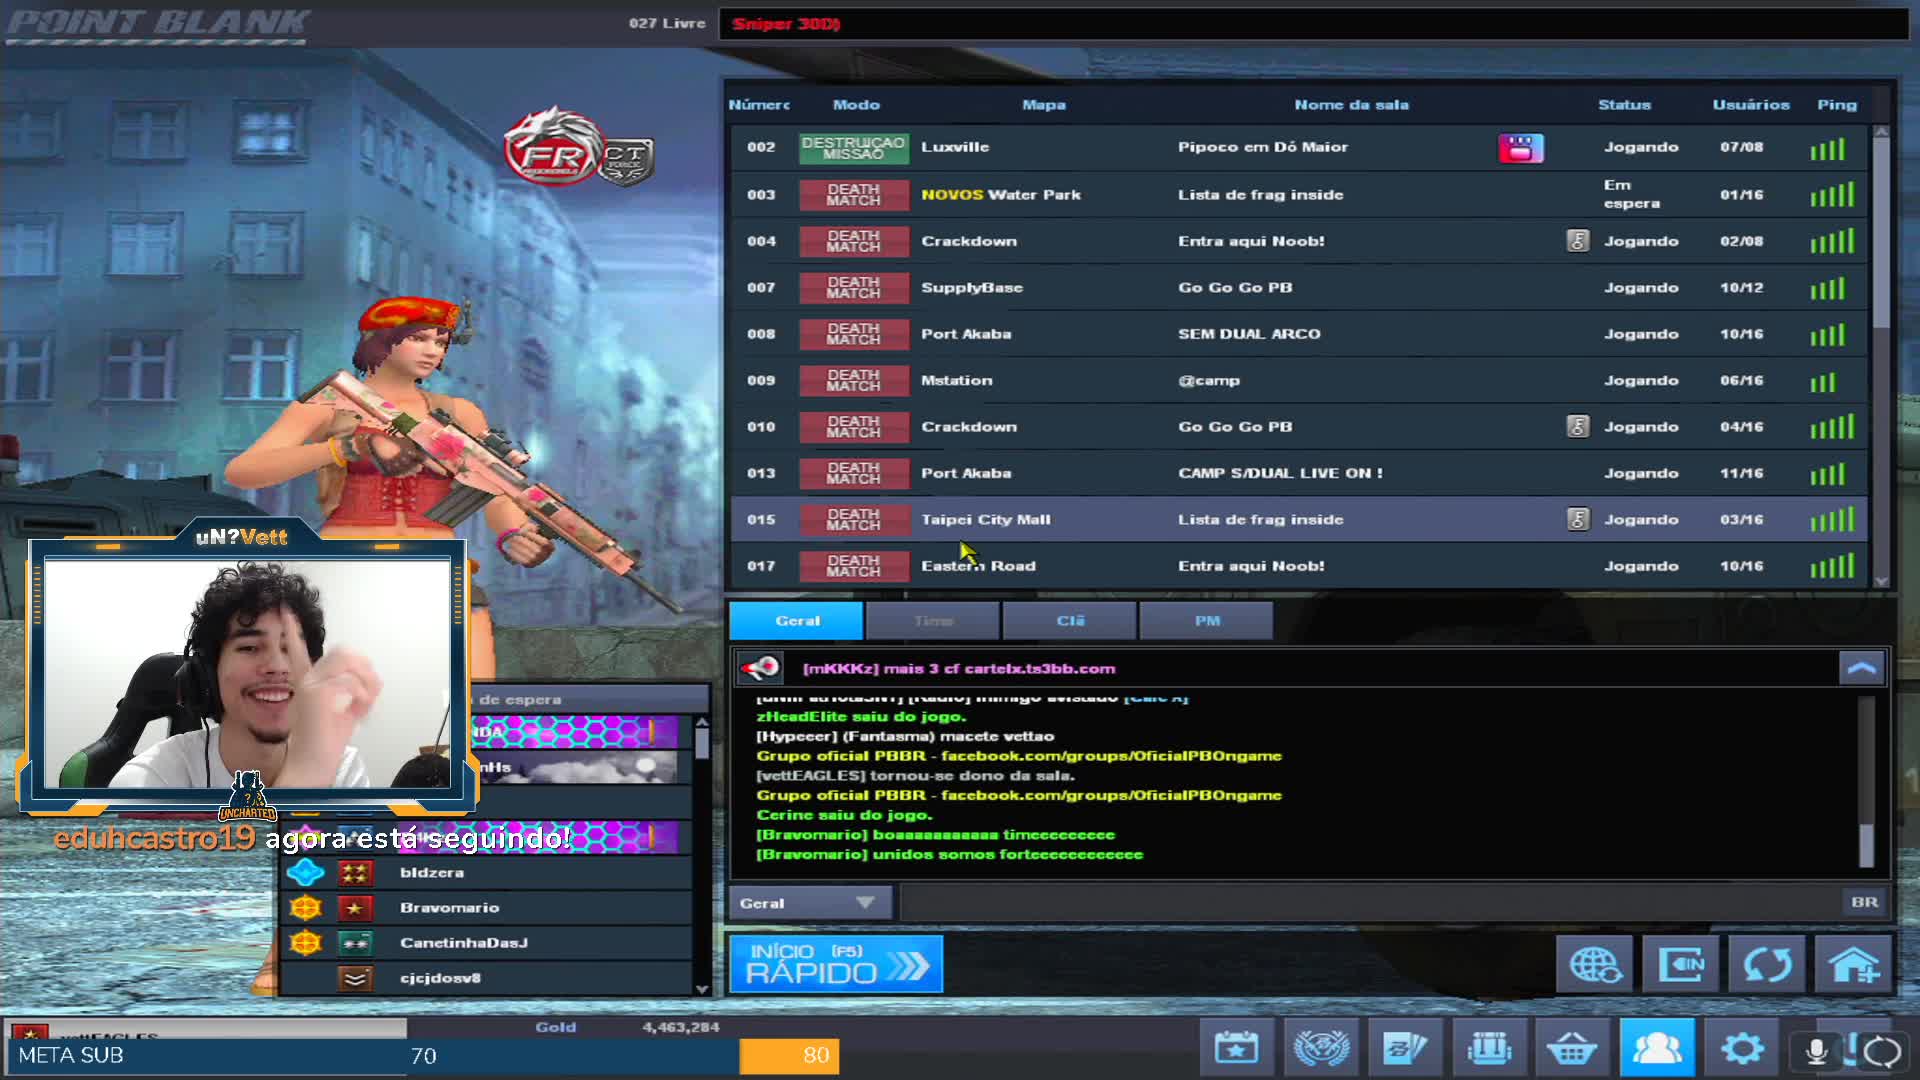
Task: Select room 007 SupplyBase
Action: pyautogui.click(x=1299, y=288)
